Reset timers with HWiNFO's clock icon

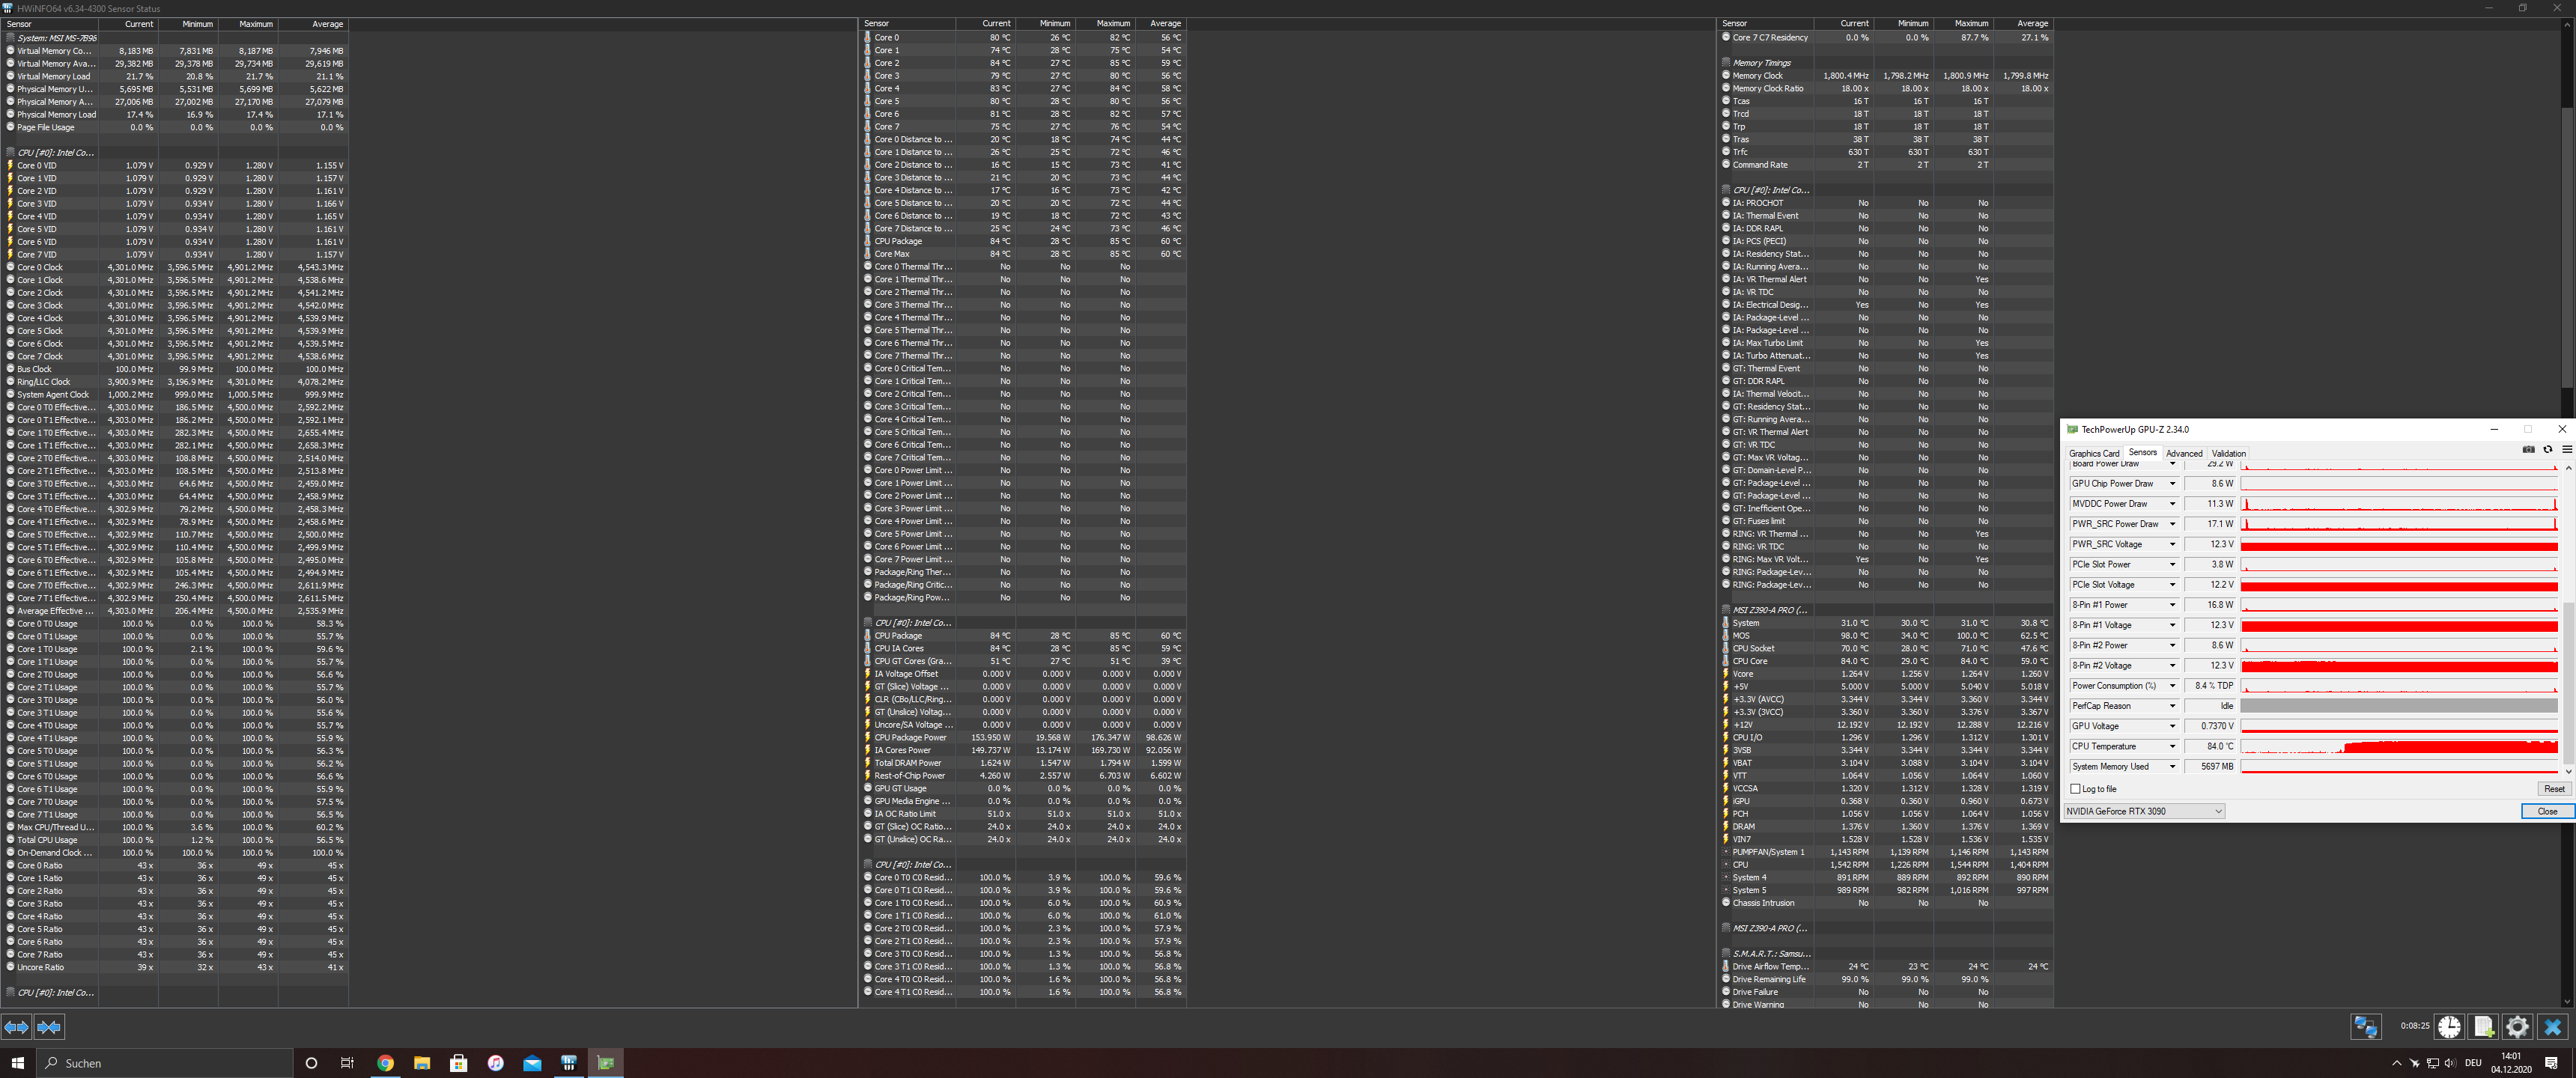coord(2450,1027)
